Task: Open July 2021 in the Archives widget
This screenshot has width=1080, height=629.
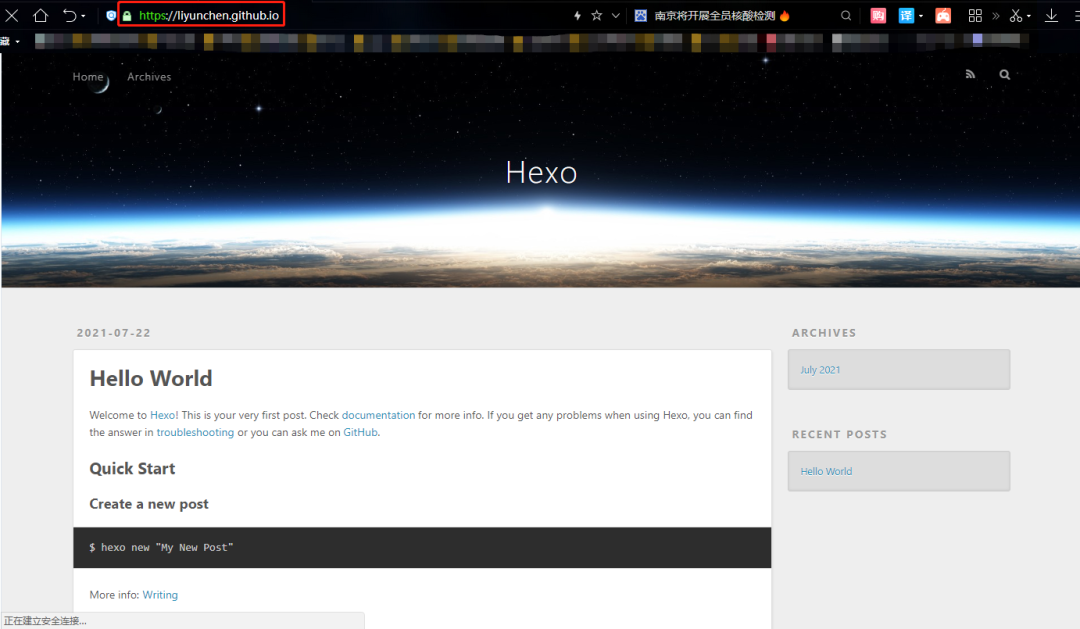Action: (x=820, y=370)
